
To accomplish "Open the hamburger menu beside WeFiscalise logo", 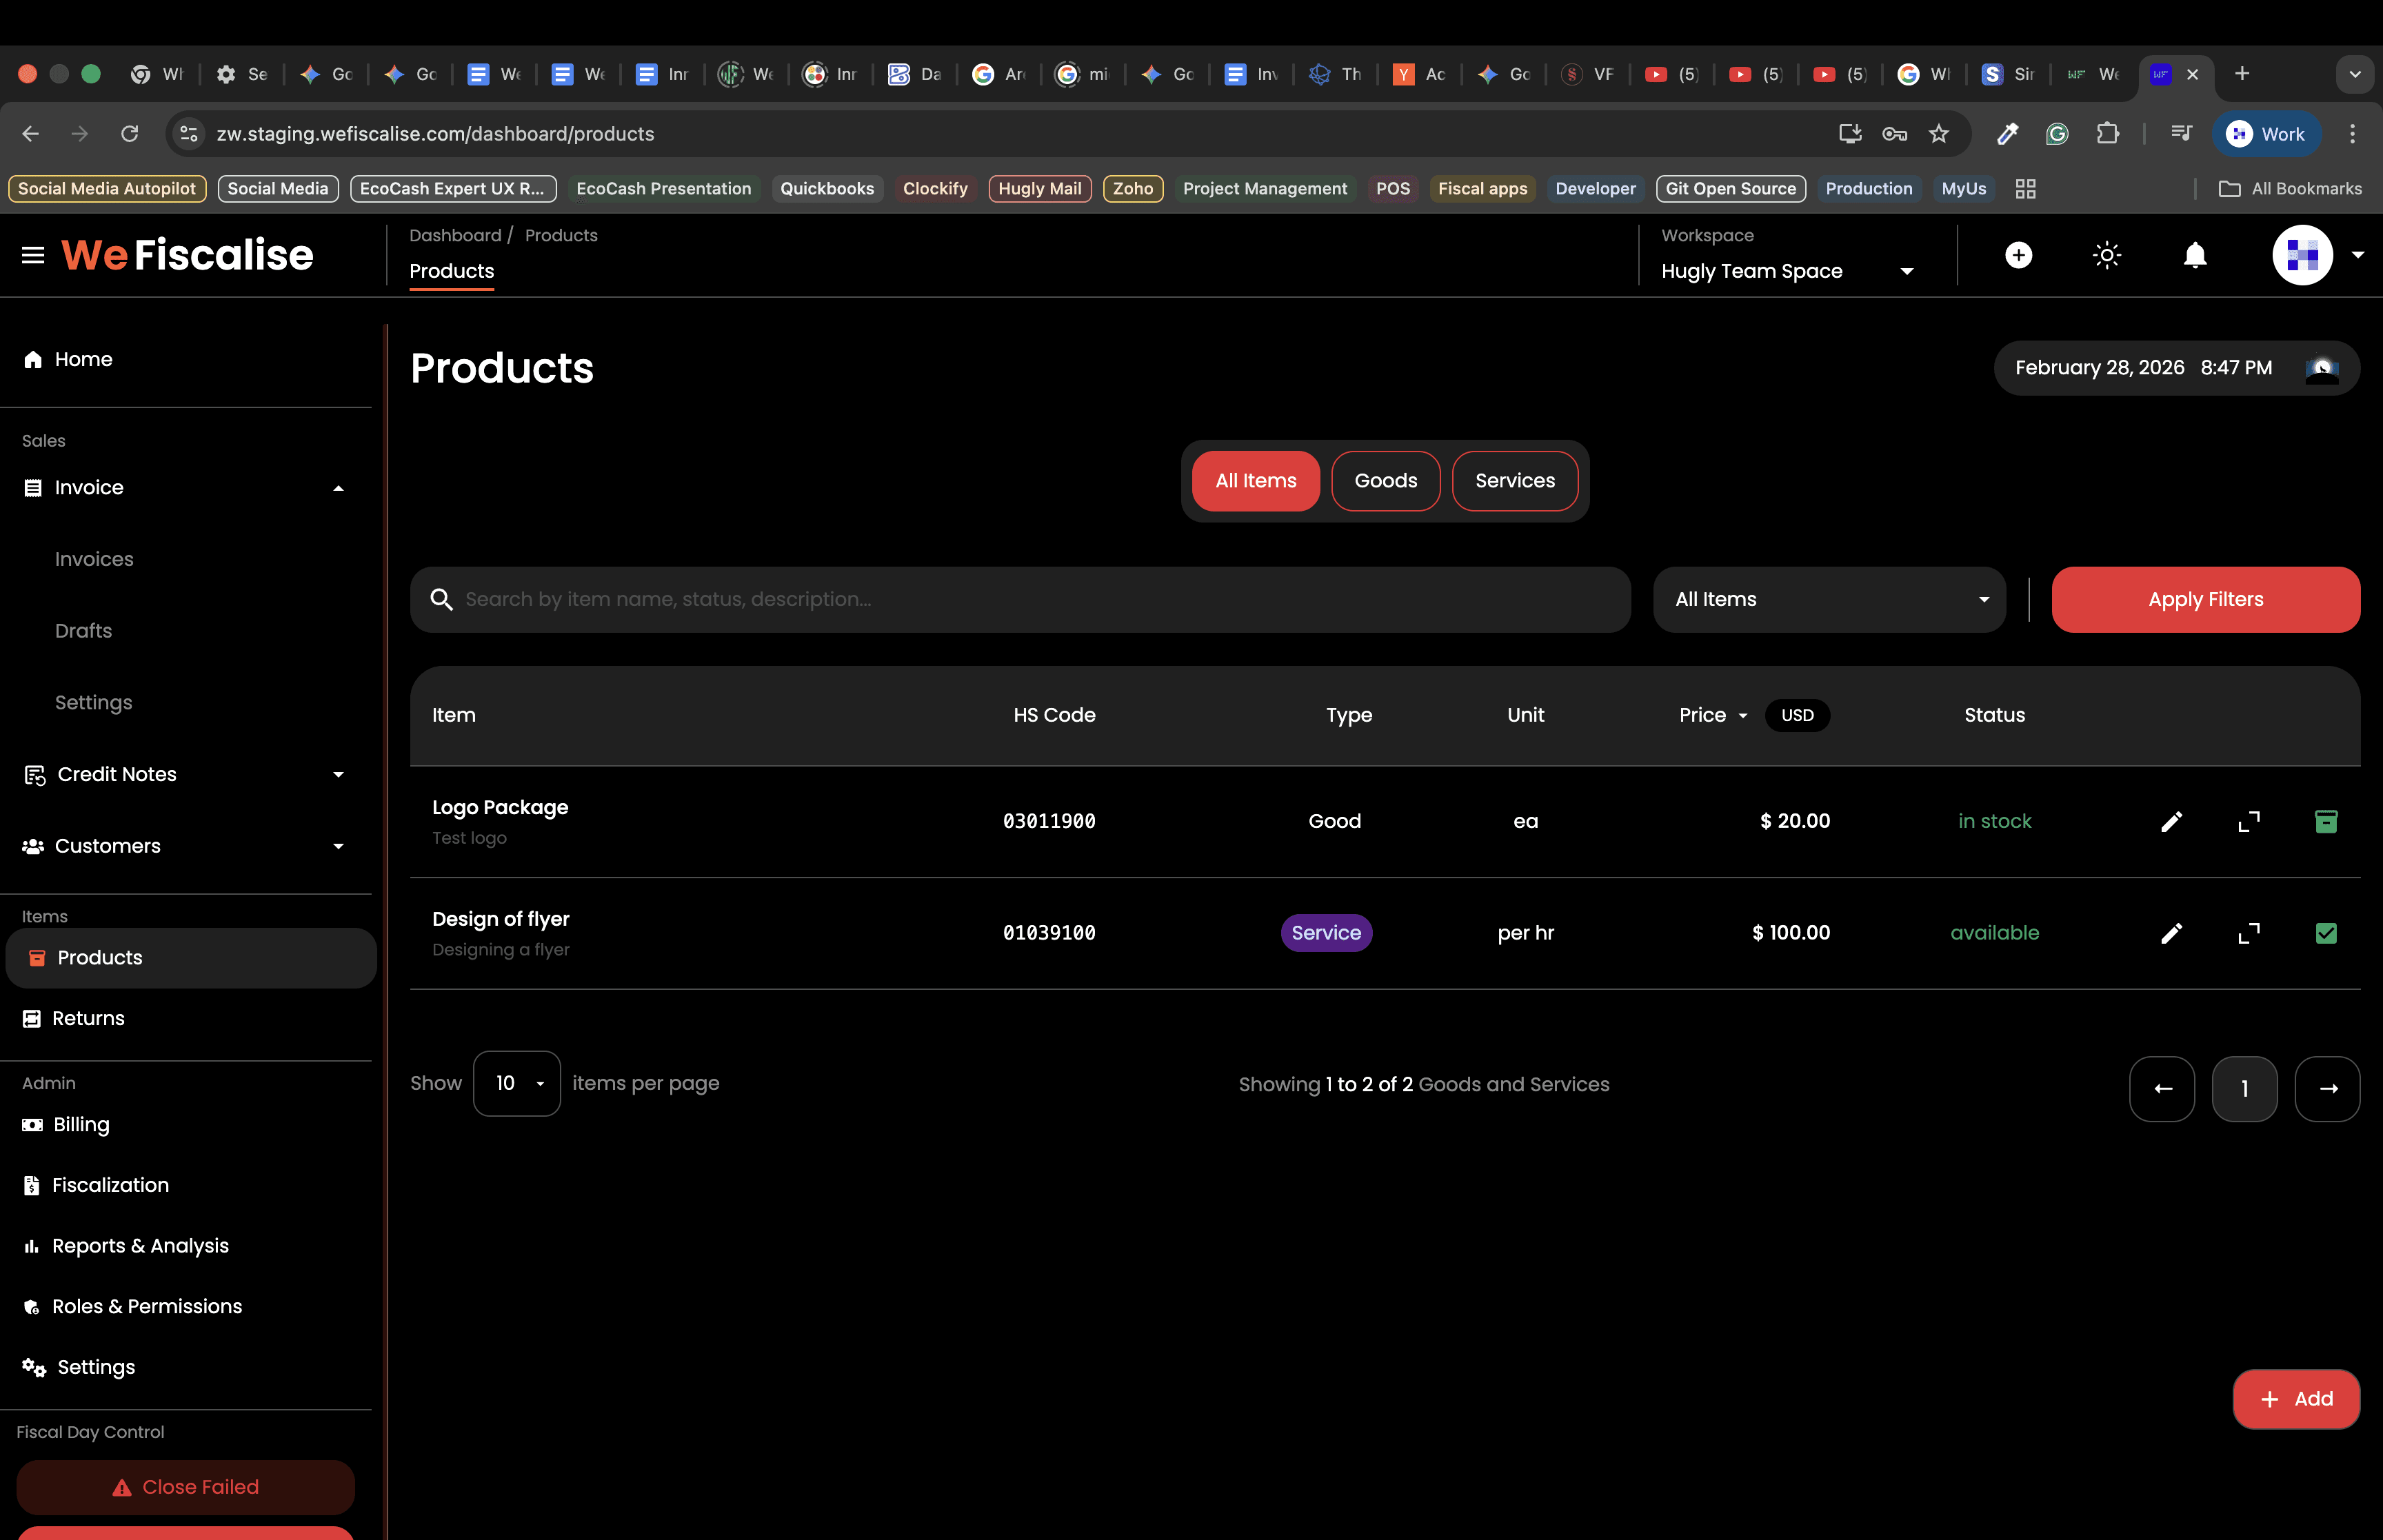I will pyautogui.click(x=33, y=256).
